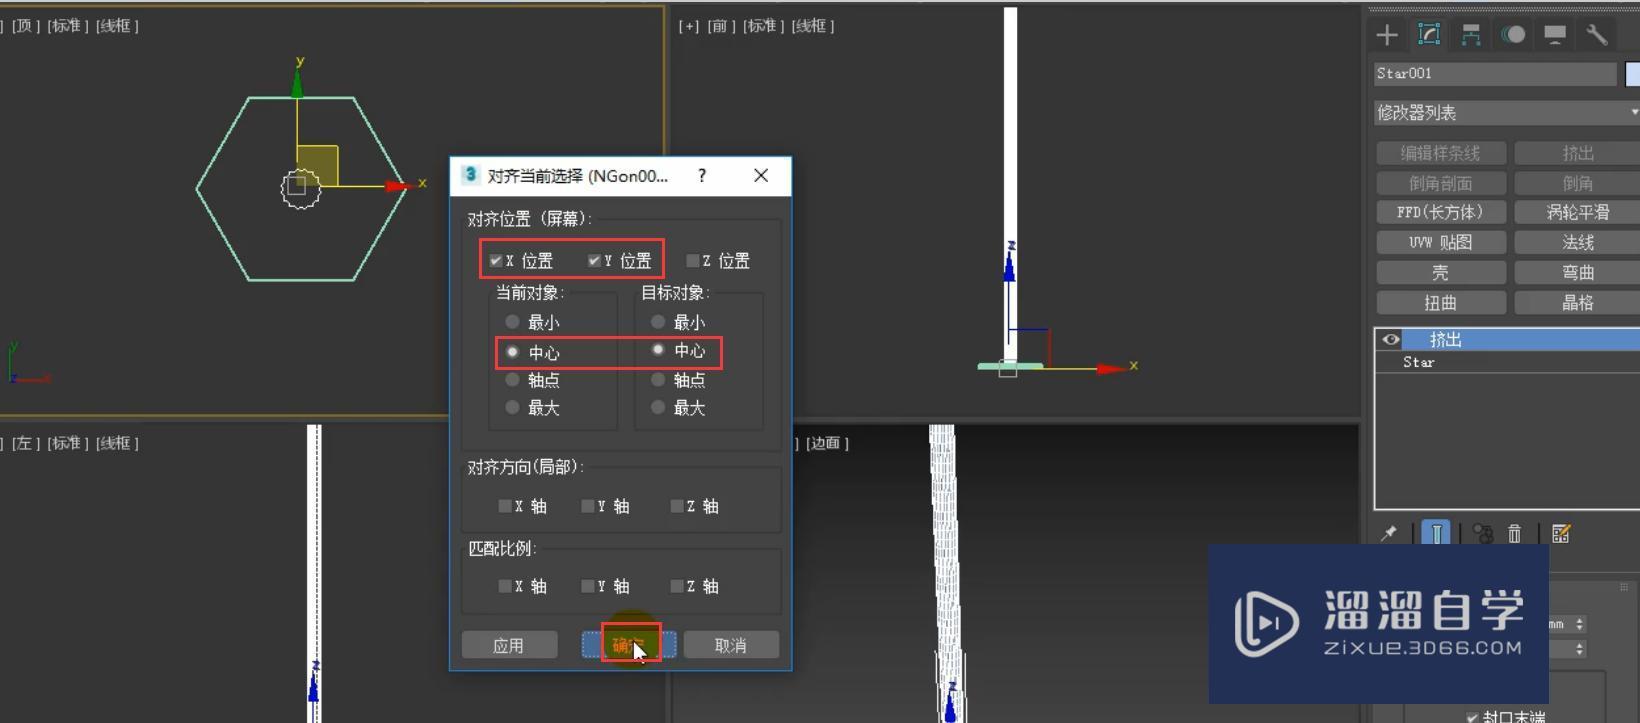Apply the 晶格 modifier

(x=1577, y=302)
